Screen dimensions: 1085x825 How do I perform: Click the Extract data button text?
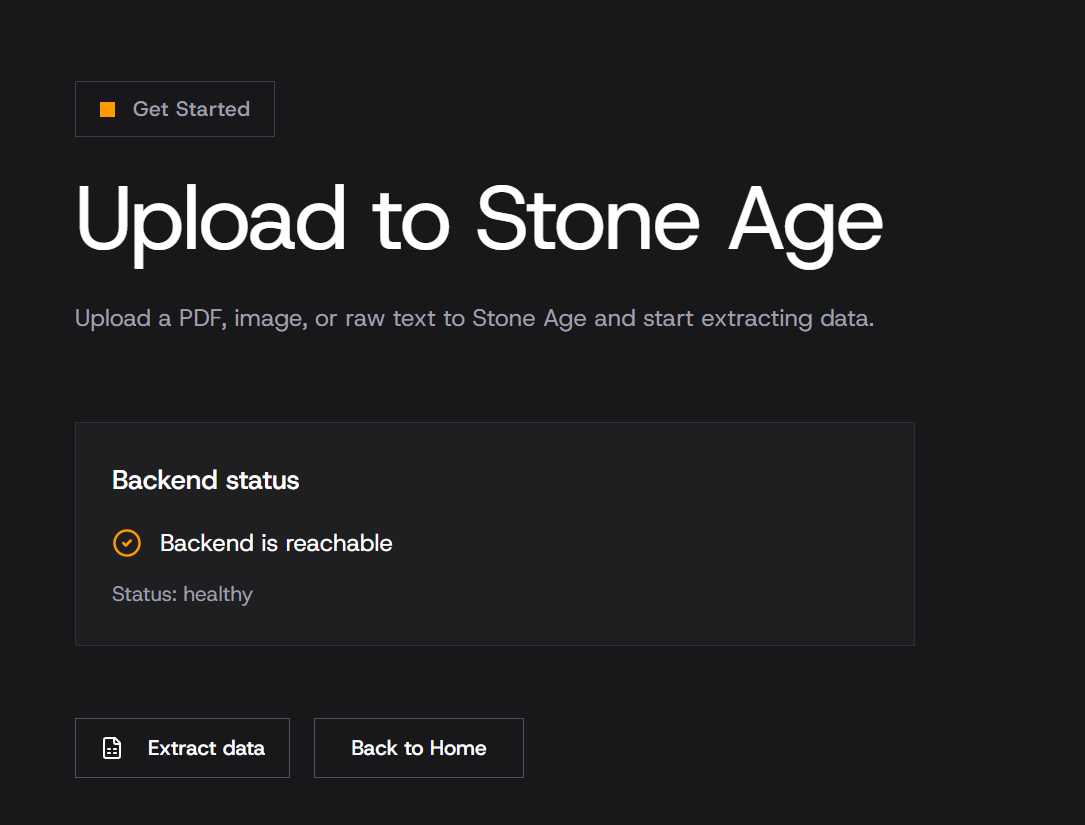pos(205,747)
